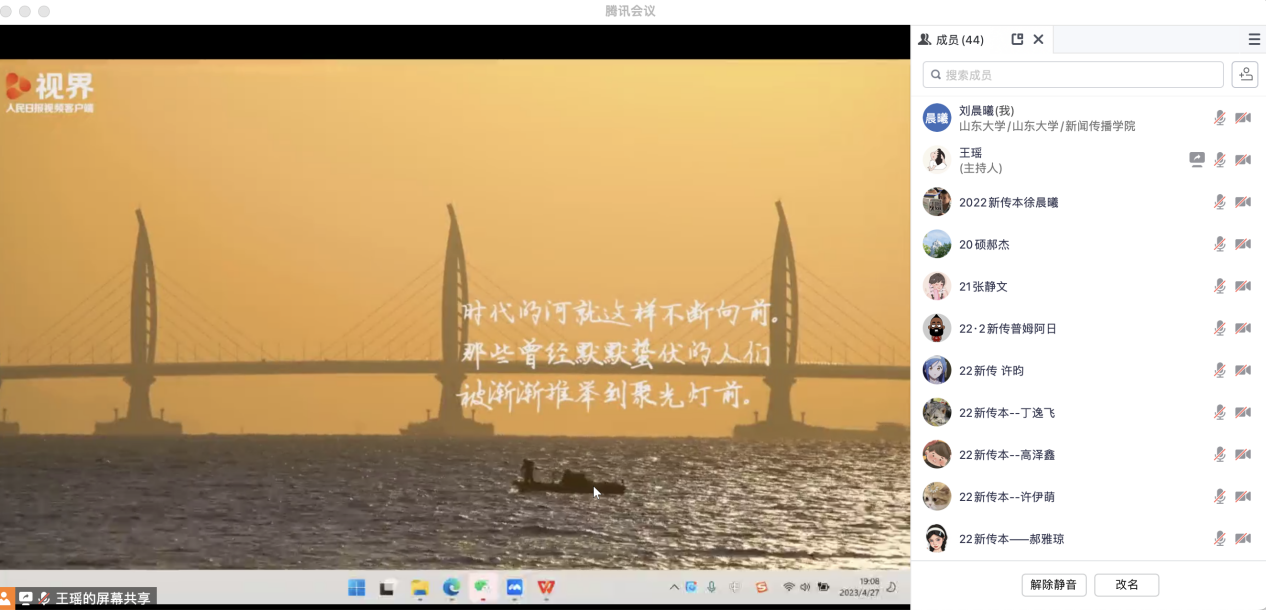Select the 成员 (44) tab
The image size is (1266, 610).
(952, 40)
